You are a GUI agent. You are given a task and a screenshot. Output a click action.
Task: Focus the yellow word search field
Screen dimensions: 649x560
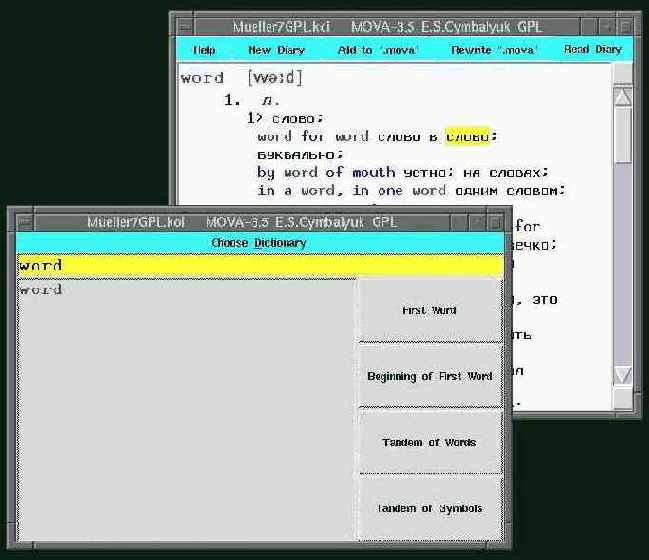[259, 265]
